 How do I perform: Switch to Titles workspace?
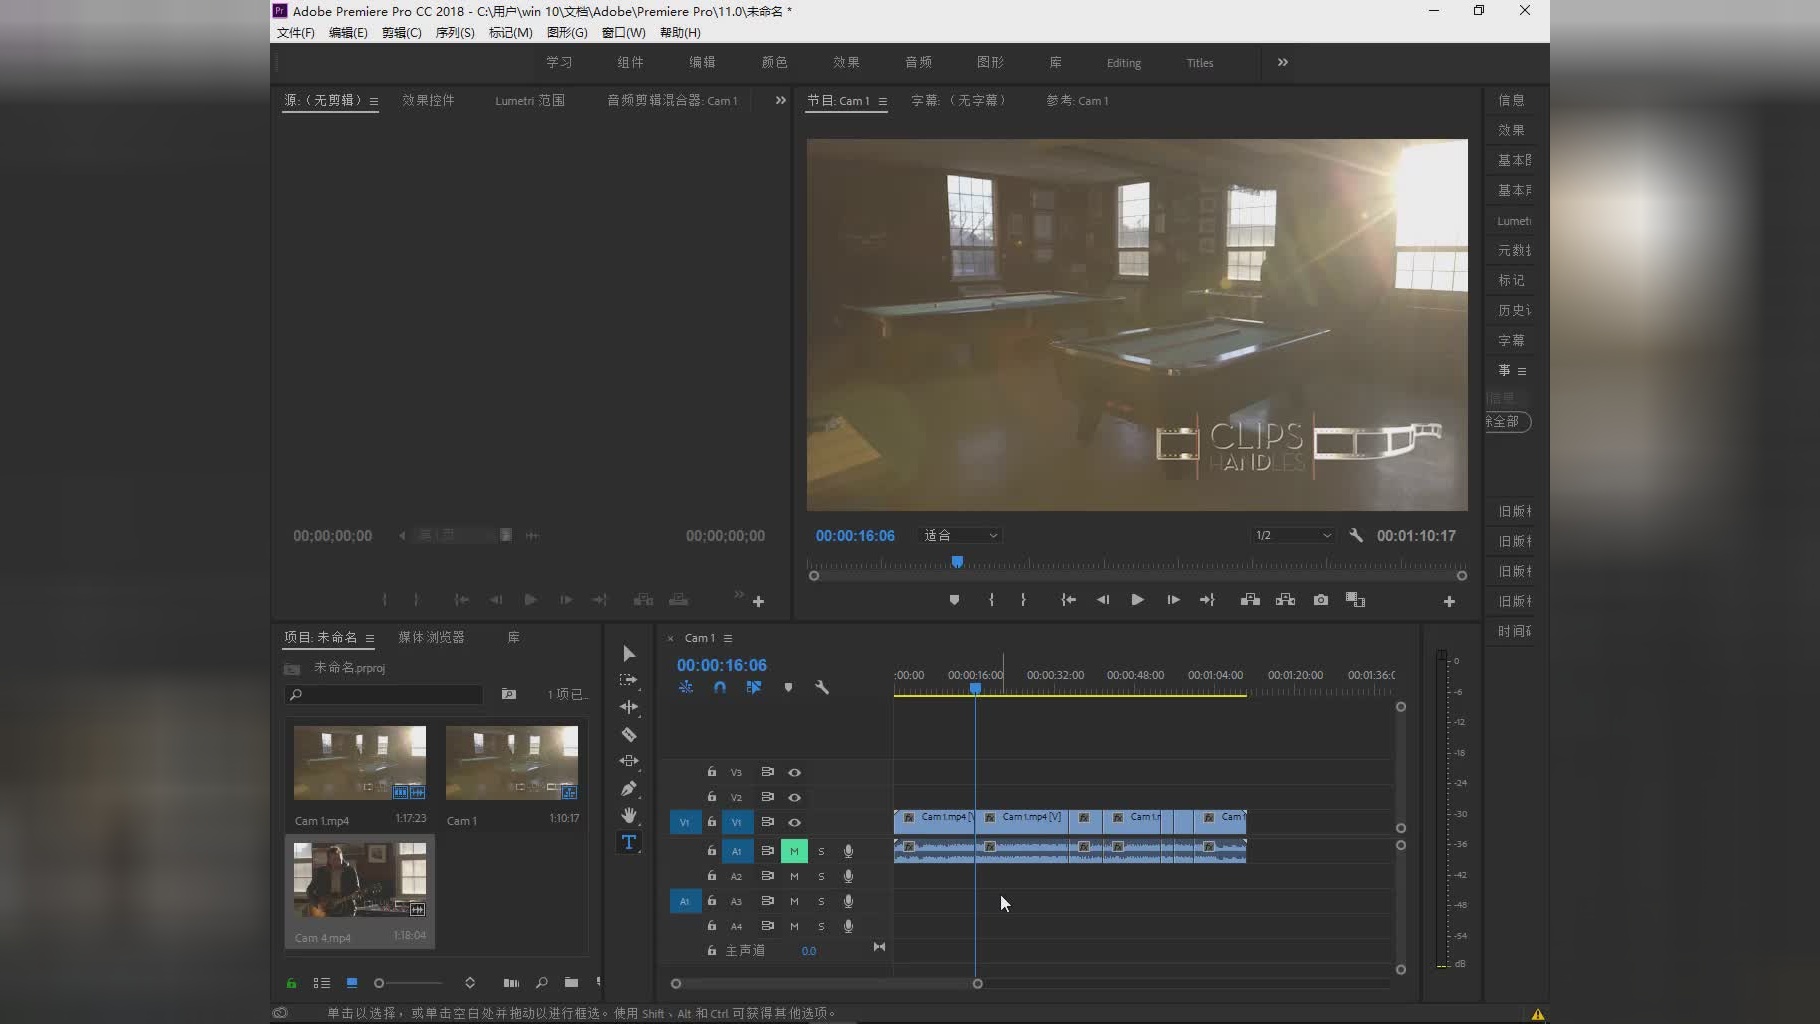pos(1200,63)
